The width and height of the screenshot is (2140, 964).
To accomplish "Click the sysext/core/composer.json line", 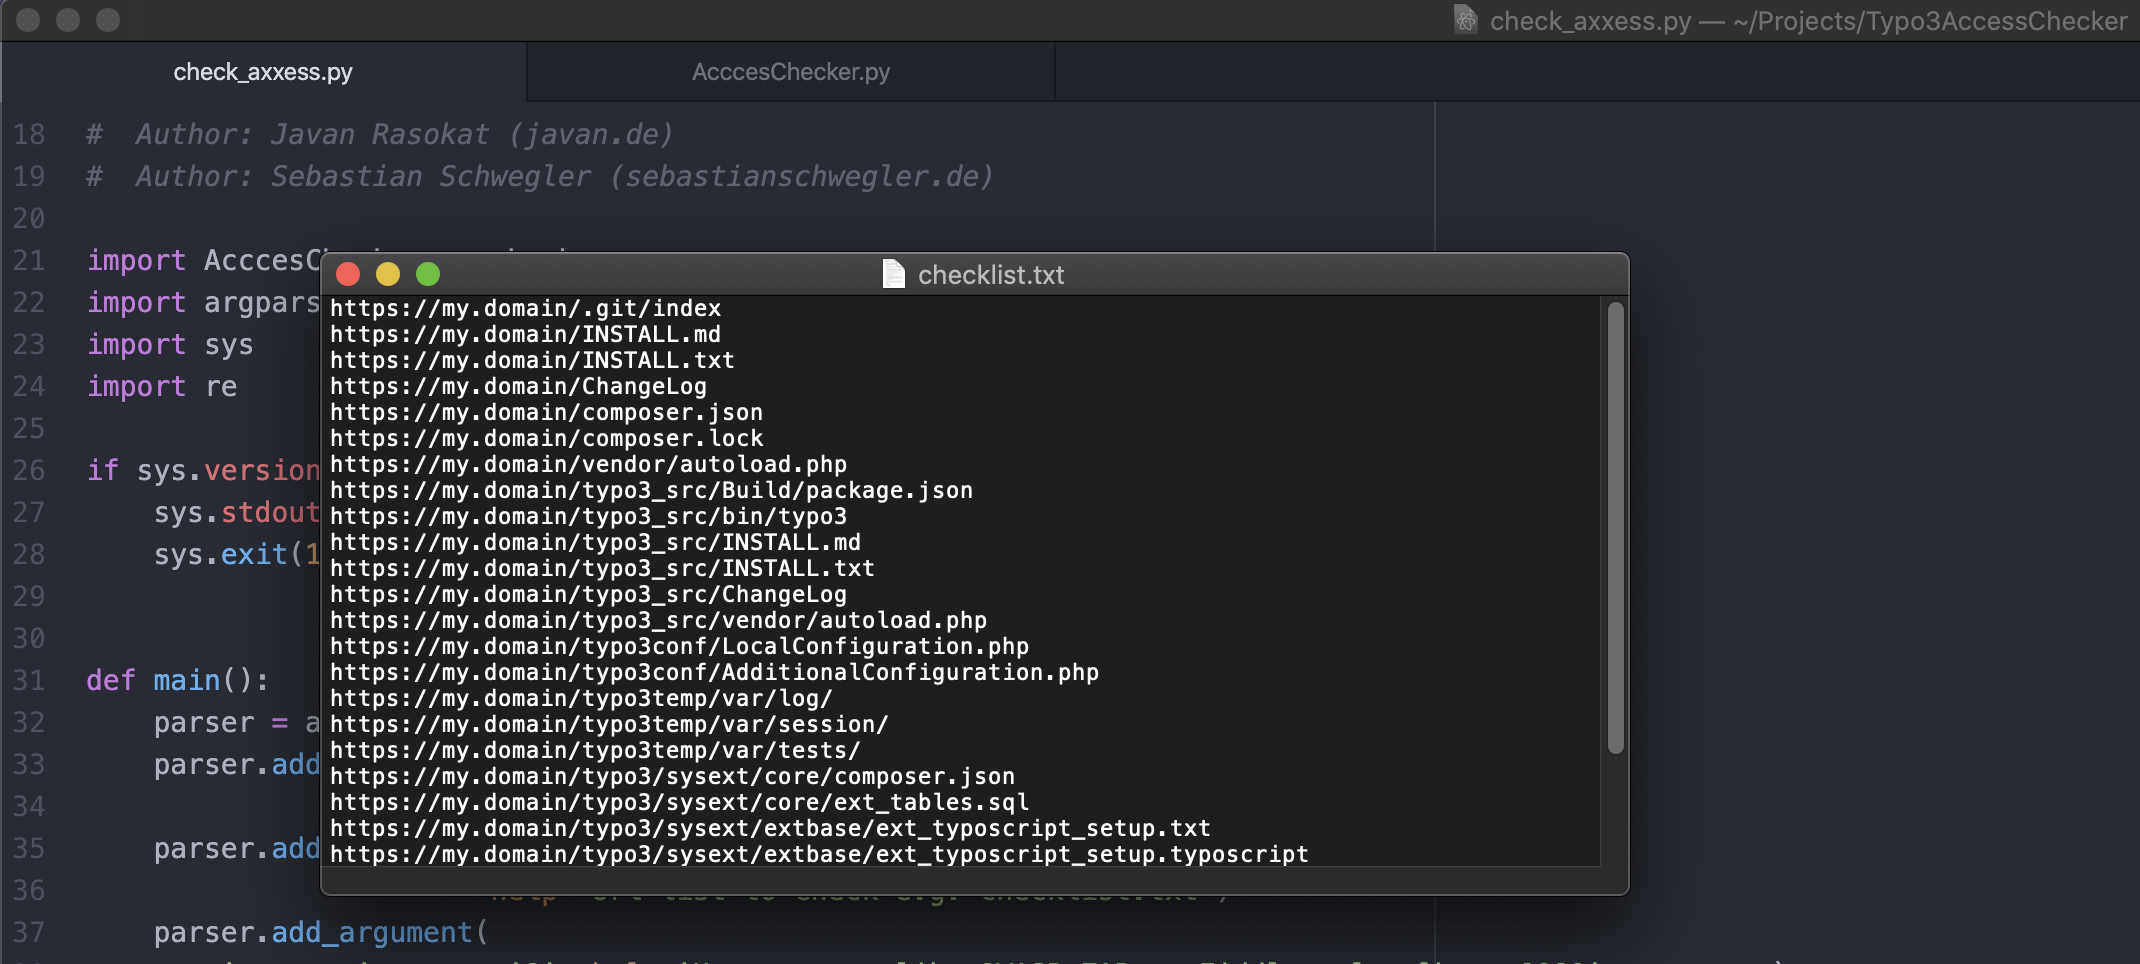I will tap(672, 776).
